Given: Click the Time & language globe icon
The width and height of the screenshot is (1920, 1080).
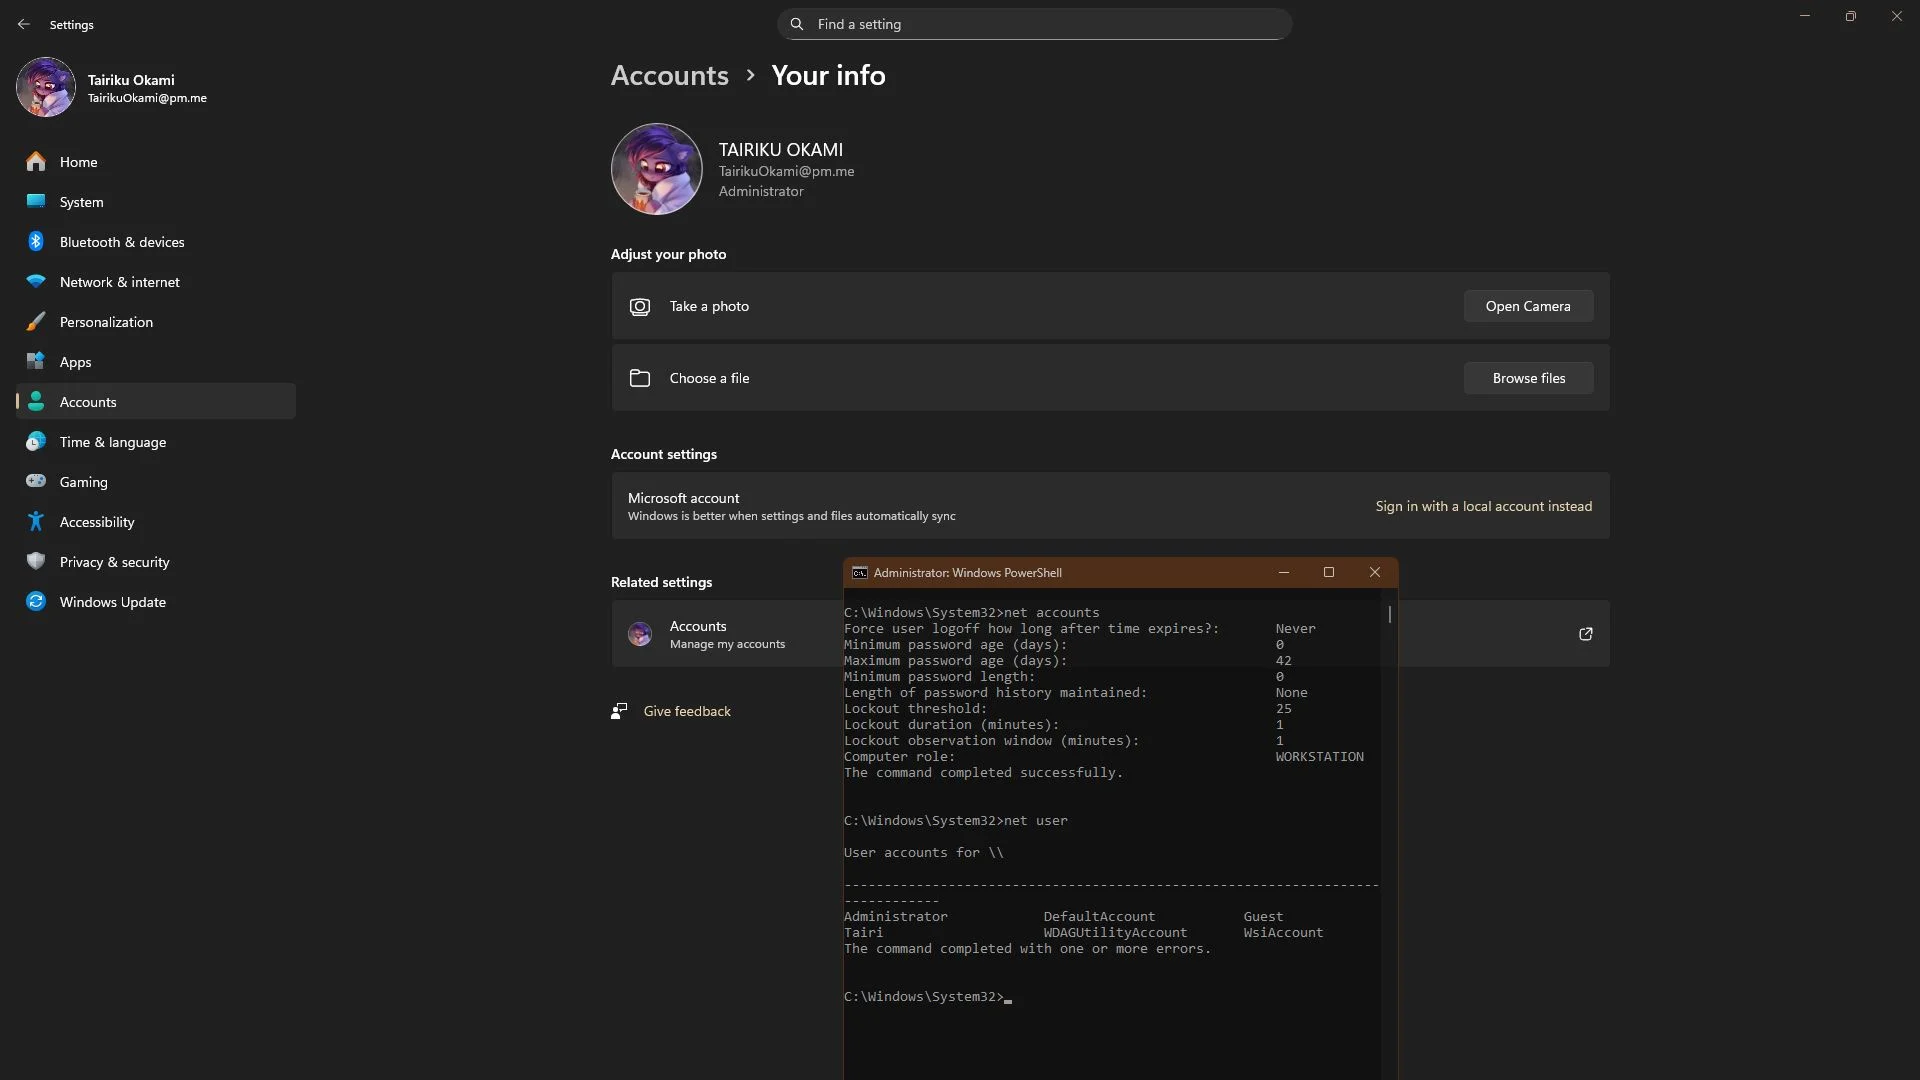Looking at the screenshot, I should [x=36, y=442].
